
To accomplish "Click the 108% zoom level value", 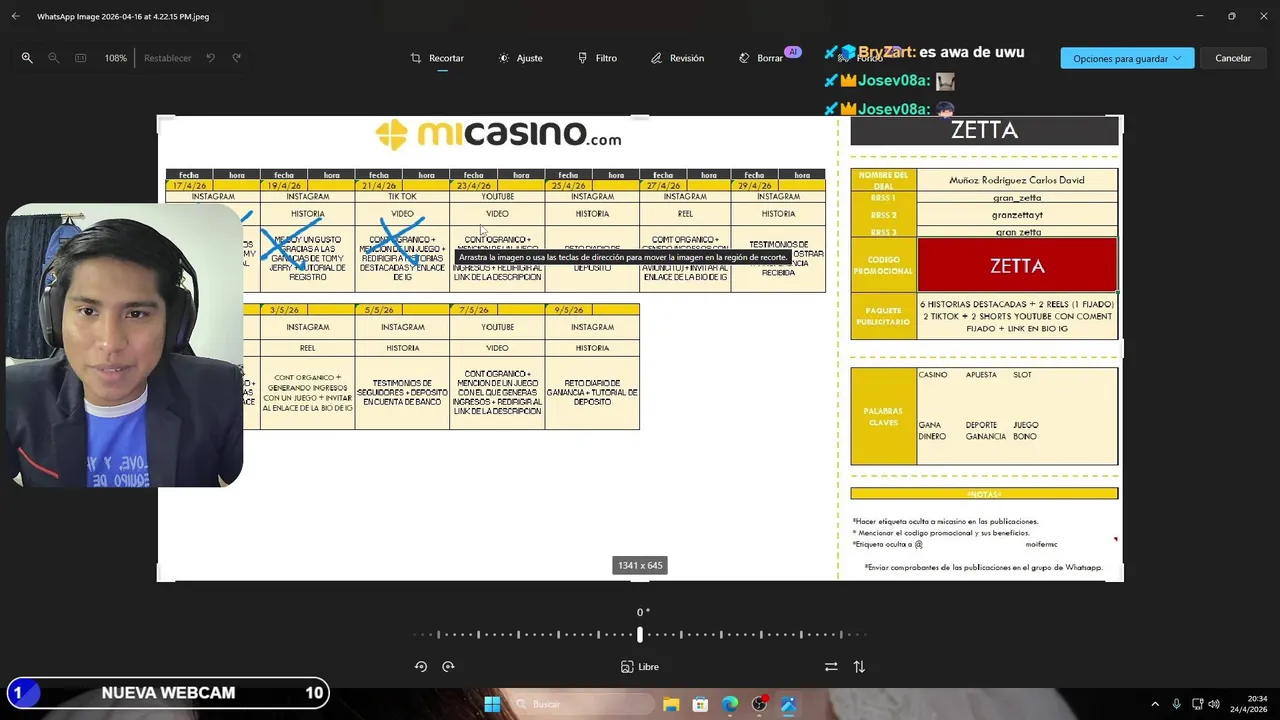I will click(x=116, y=58).
